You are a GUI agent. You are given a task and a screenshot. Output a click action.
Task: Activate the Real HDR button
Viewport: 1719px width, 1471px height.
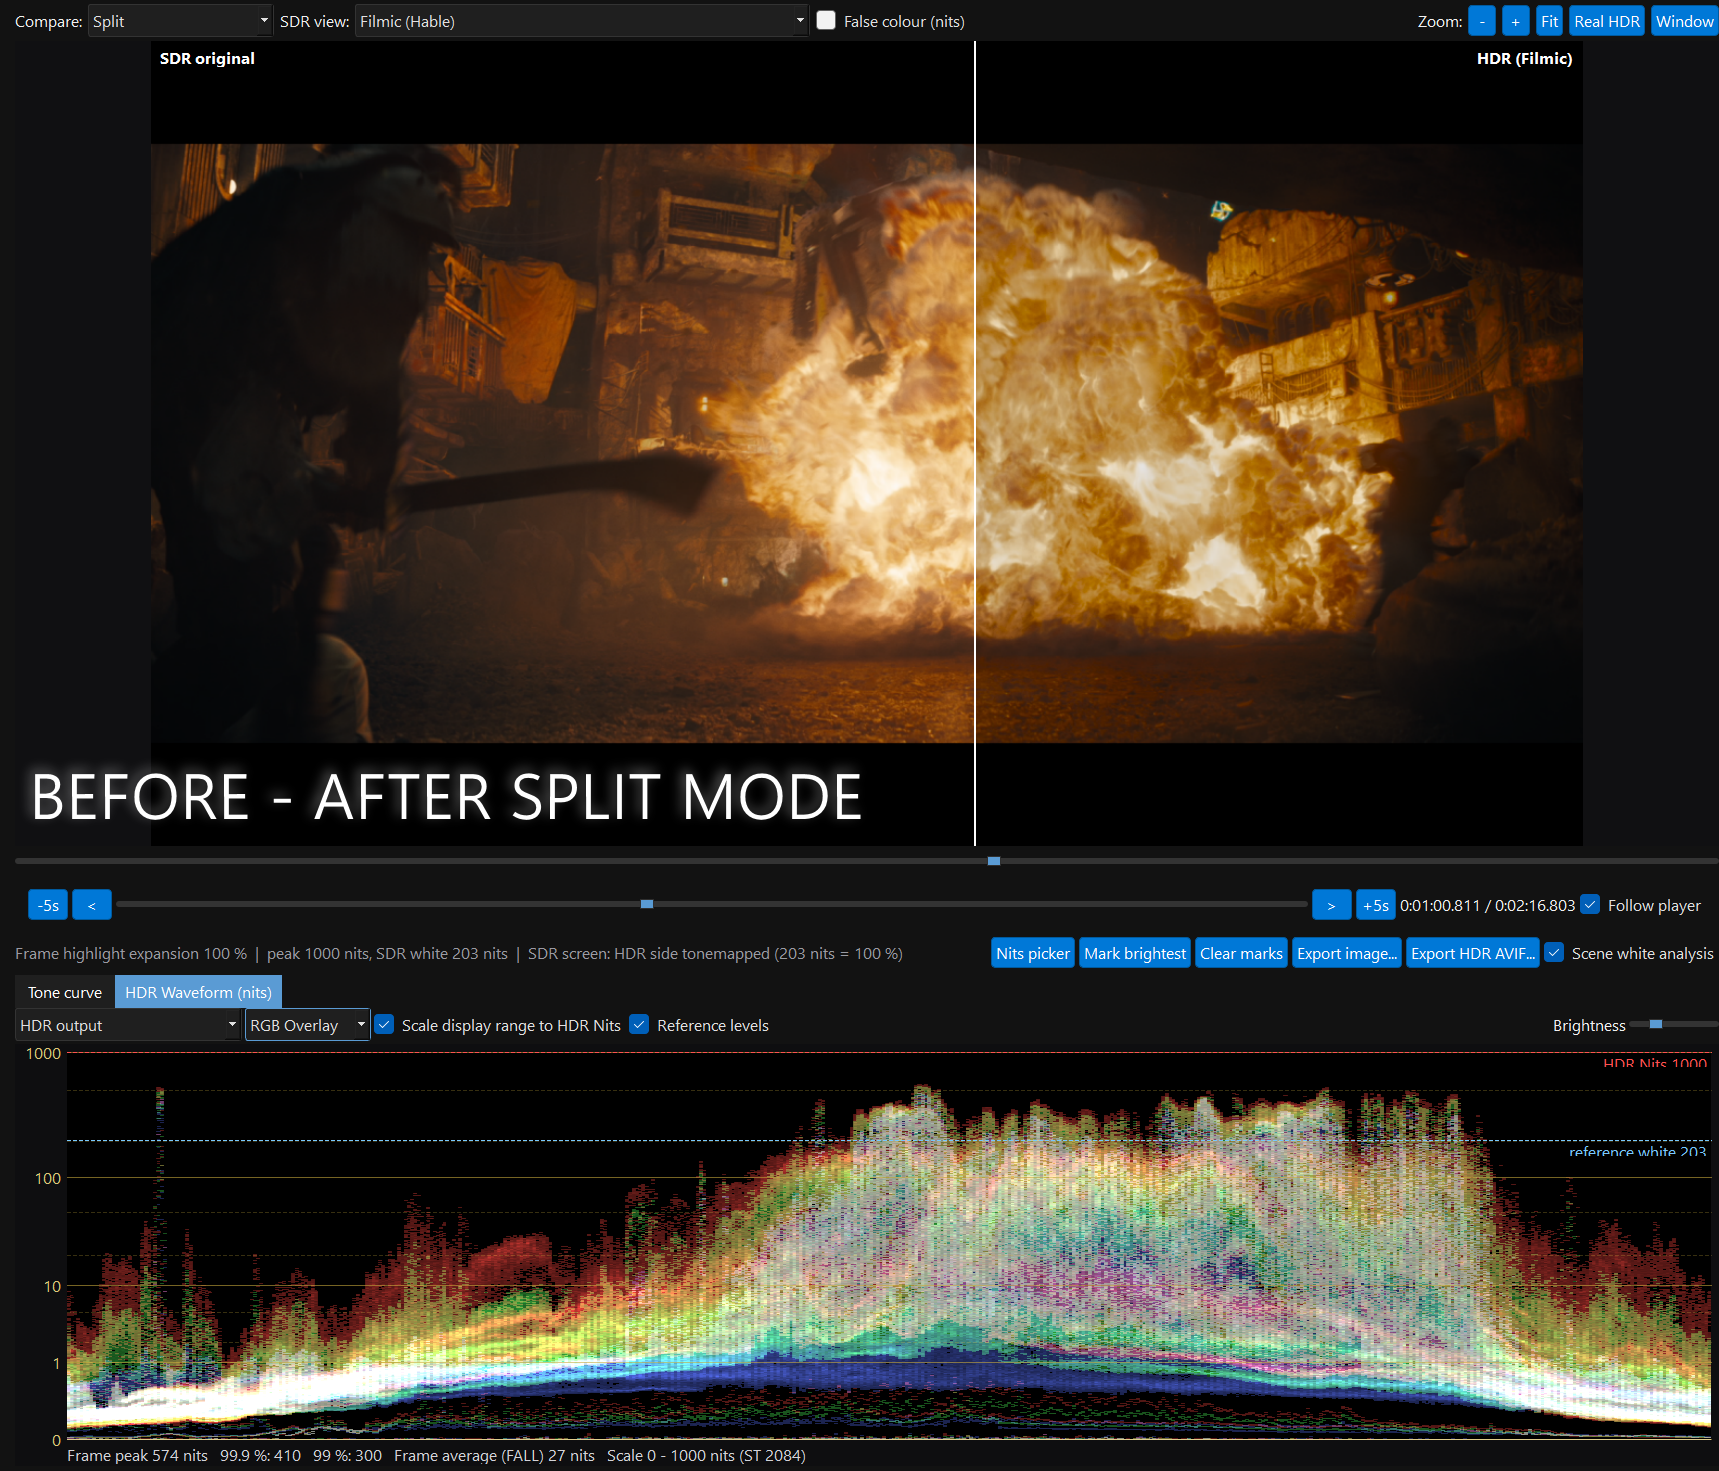[1606, 21]
